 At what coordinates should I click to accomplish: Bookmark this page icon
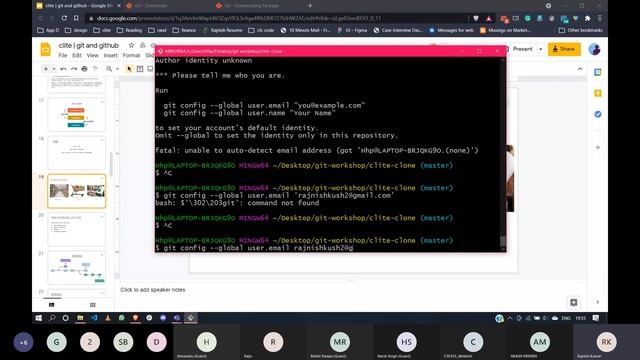click(x=76, y=18)
